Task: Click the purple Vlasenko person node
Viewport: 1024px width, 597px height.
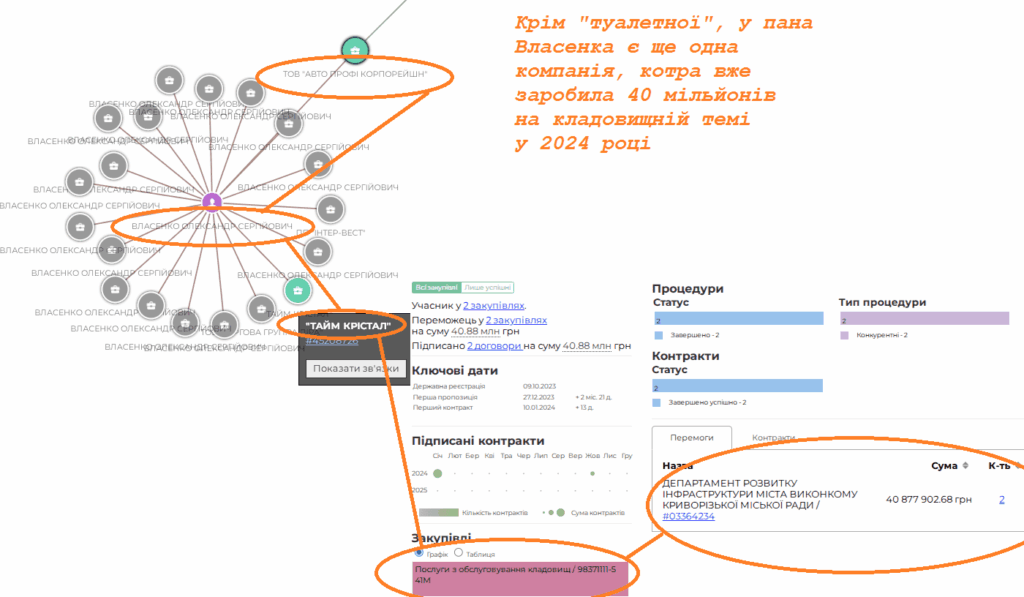Action: tap(212, 202)
